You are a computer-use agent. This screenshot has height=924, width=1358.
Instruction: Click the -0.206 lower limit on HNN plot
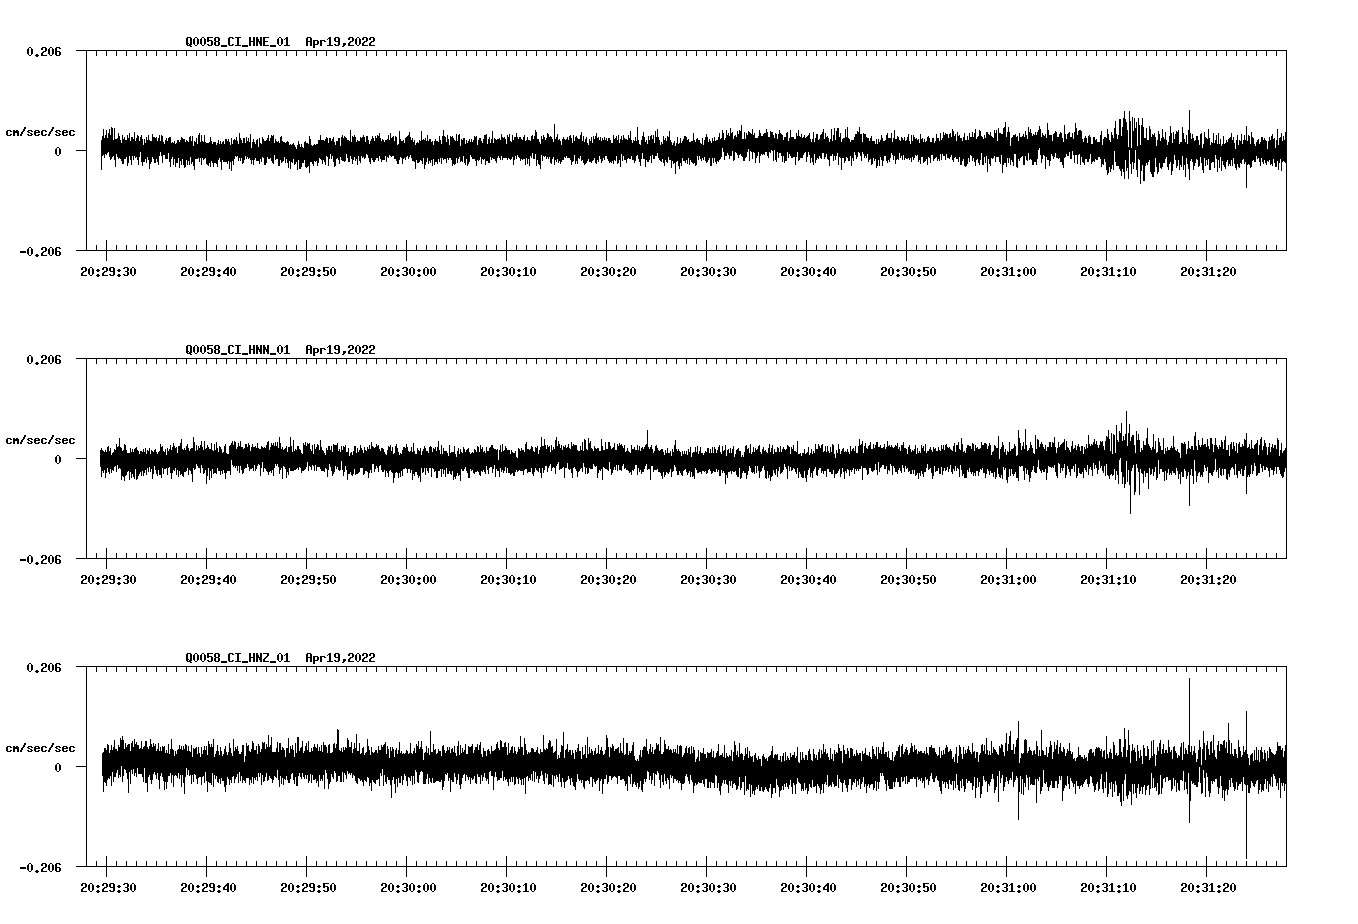tap(40, 560)
